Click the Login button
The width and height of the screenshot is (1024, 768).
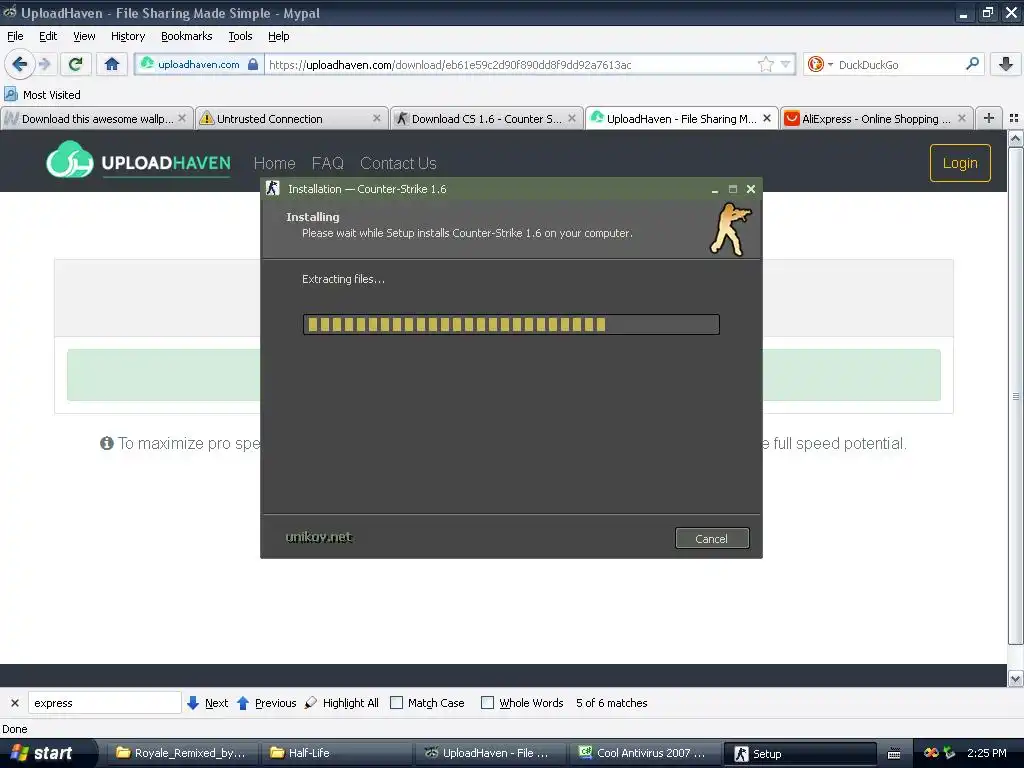960,163
